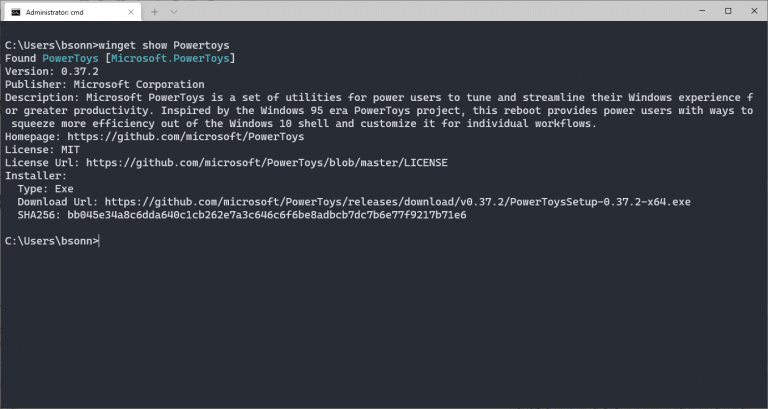Click the PowerToysSetup download URL
Image resolution: width=768 pixels, height=409 pixels.
[x=398, y=202]
